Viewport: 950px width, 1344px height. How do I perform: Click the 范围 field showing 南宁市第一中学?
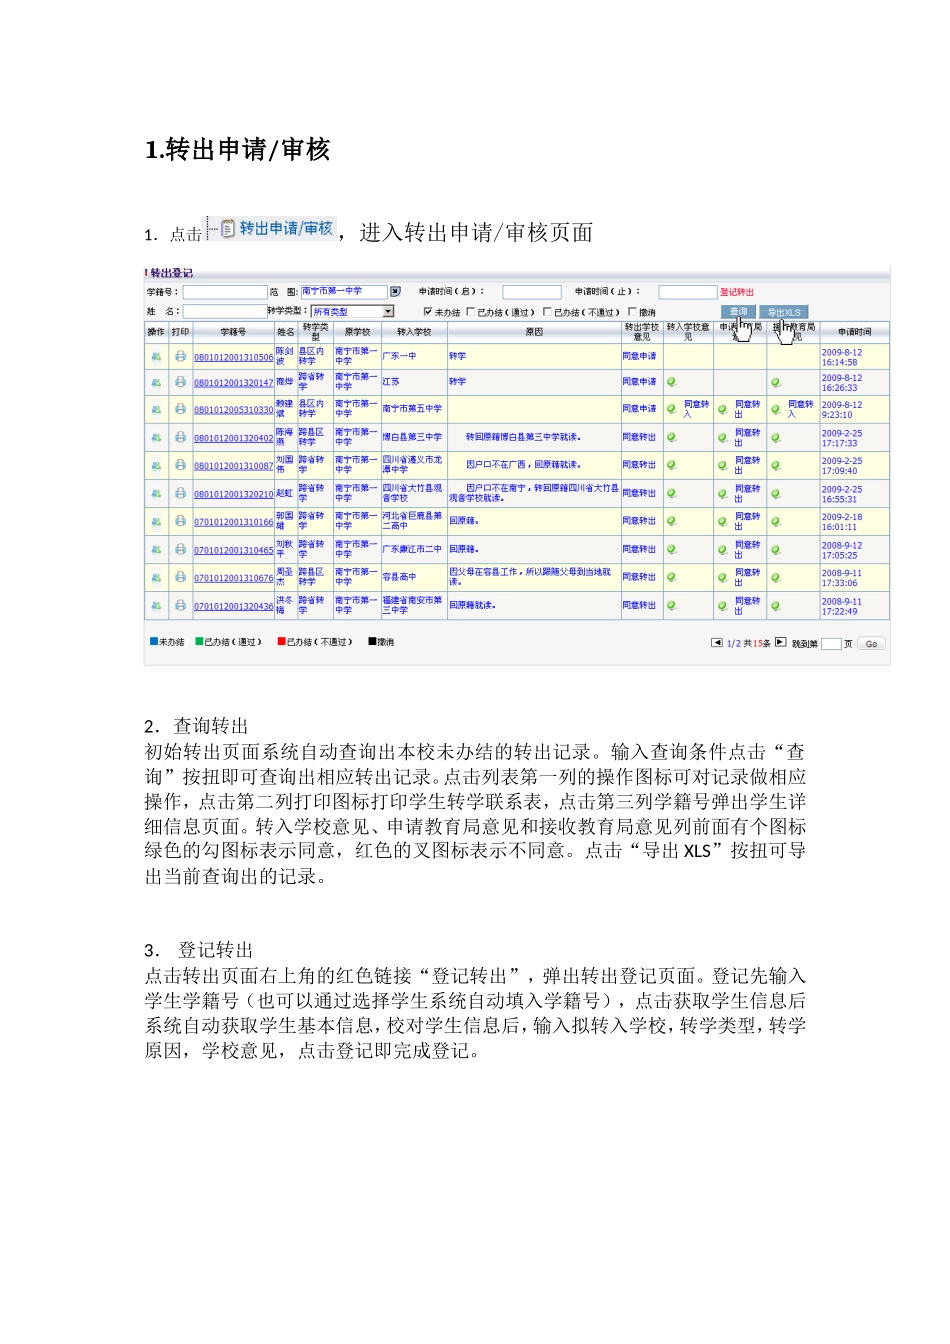(344, 291)
